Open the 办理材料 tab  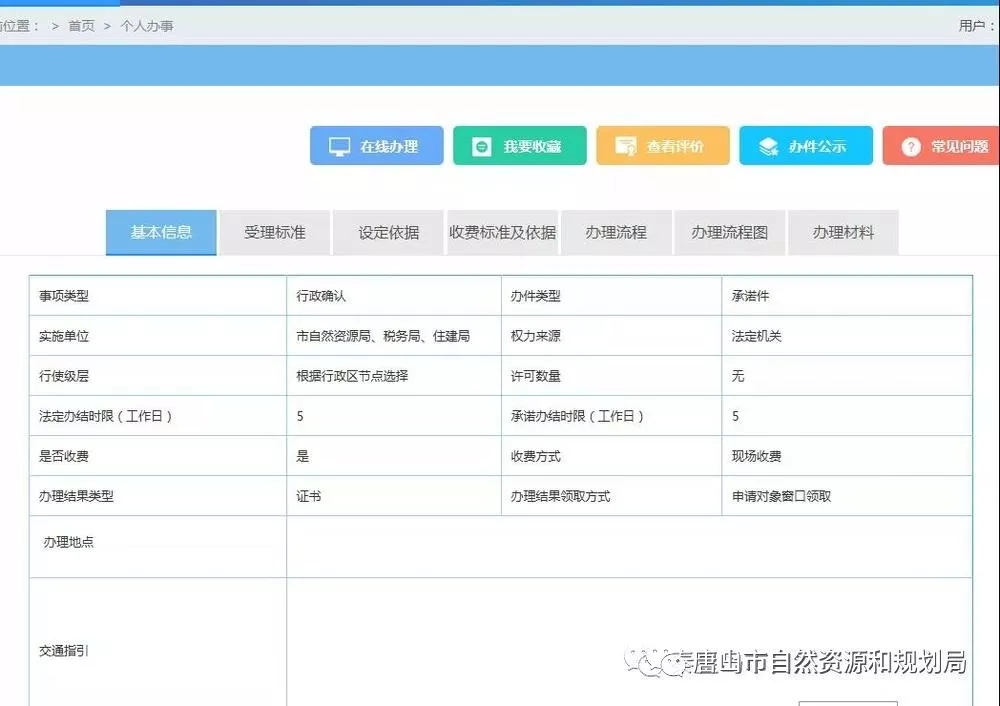(x=843, y=232)
